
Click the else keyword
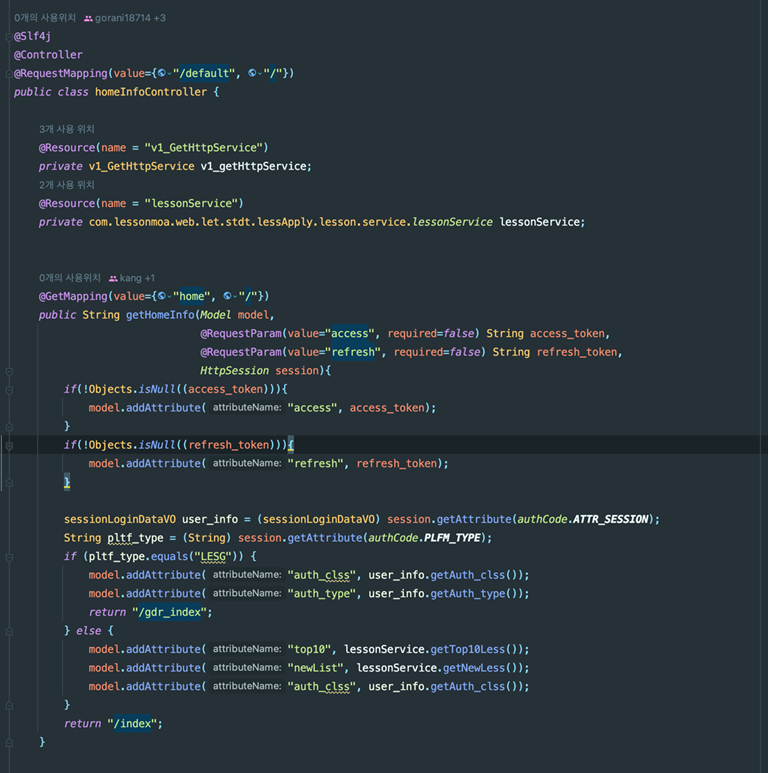[x=89, y=631]
